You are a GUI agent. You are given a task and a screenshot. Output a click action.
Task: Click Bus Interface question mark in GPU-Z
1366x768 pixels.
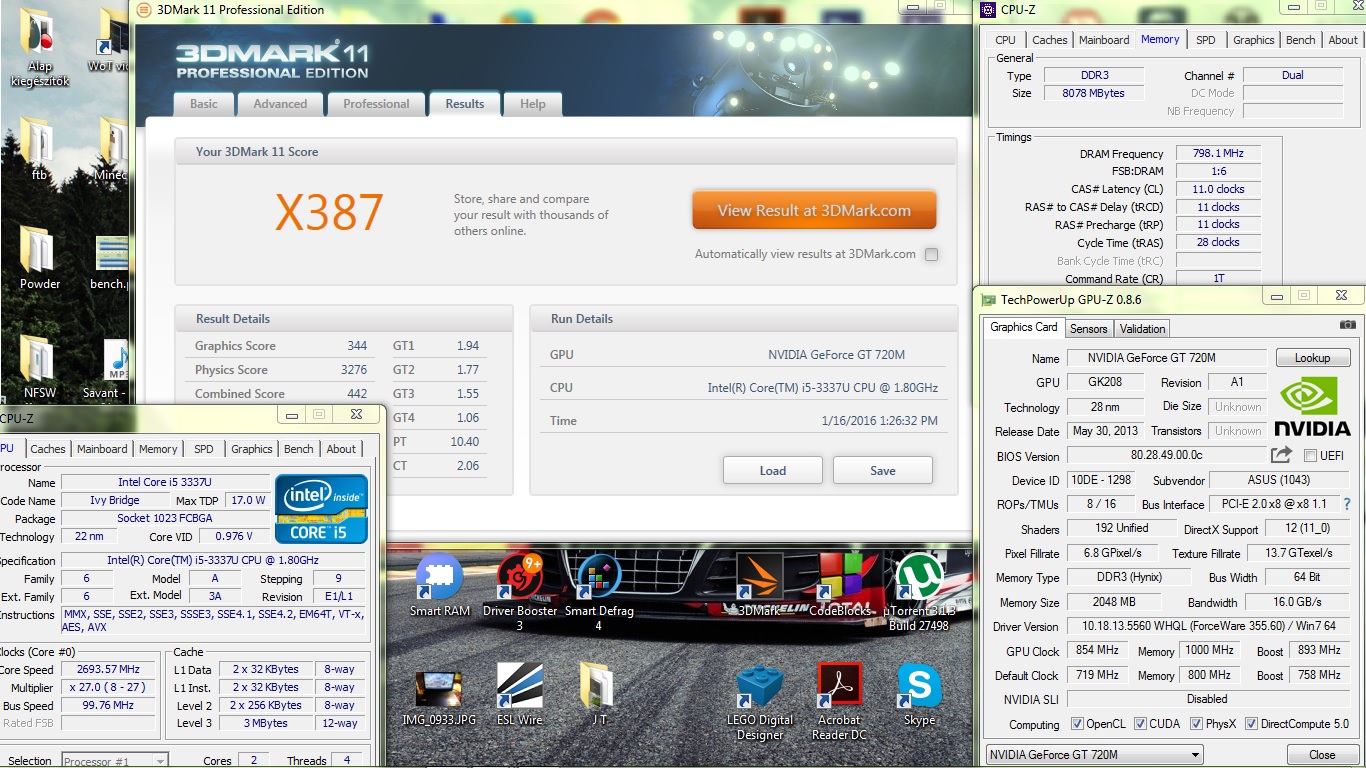click(1346, 504)
